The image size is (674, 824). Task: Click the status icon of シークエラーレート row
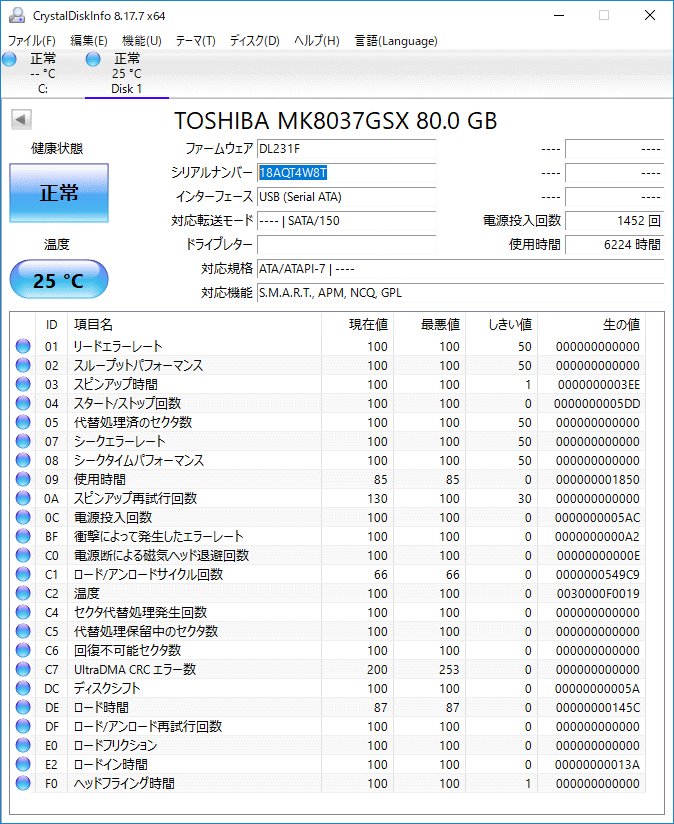tap(23, 441)
